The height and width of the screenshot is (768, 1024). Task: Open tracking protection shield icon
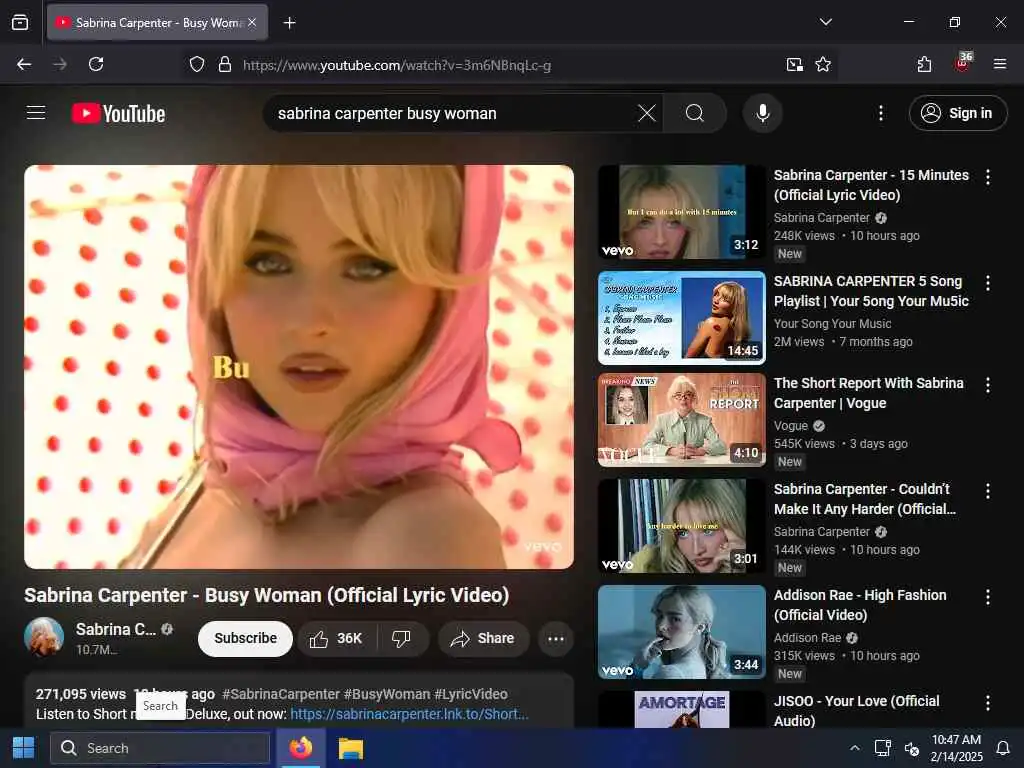coord(197,64)
